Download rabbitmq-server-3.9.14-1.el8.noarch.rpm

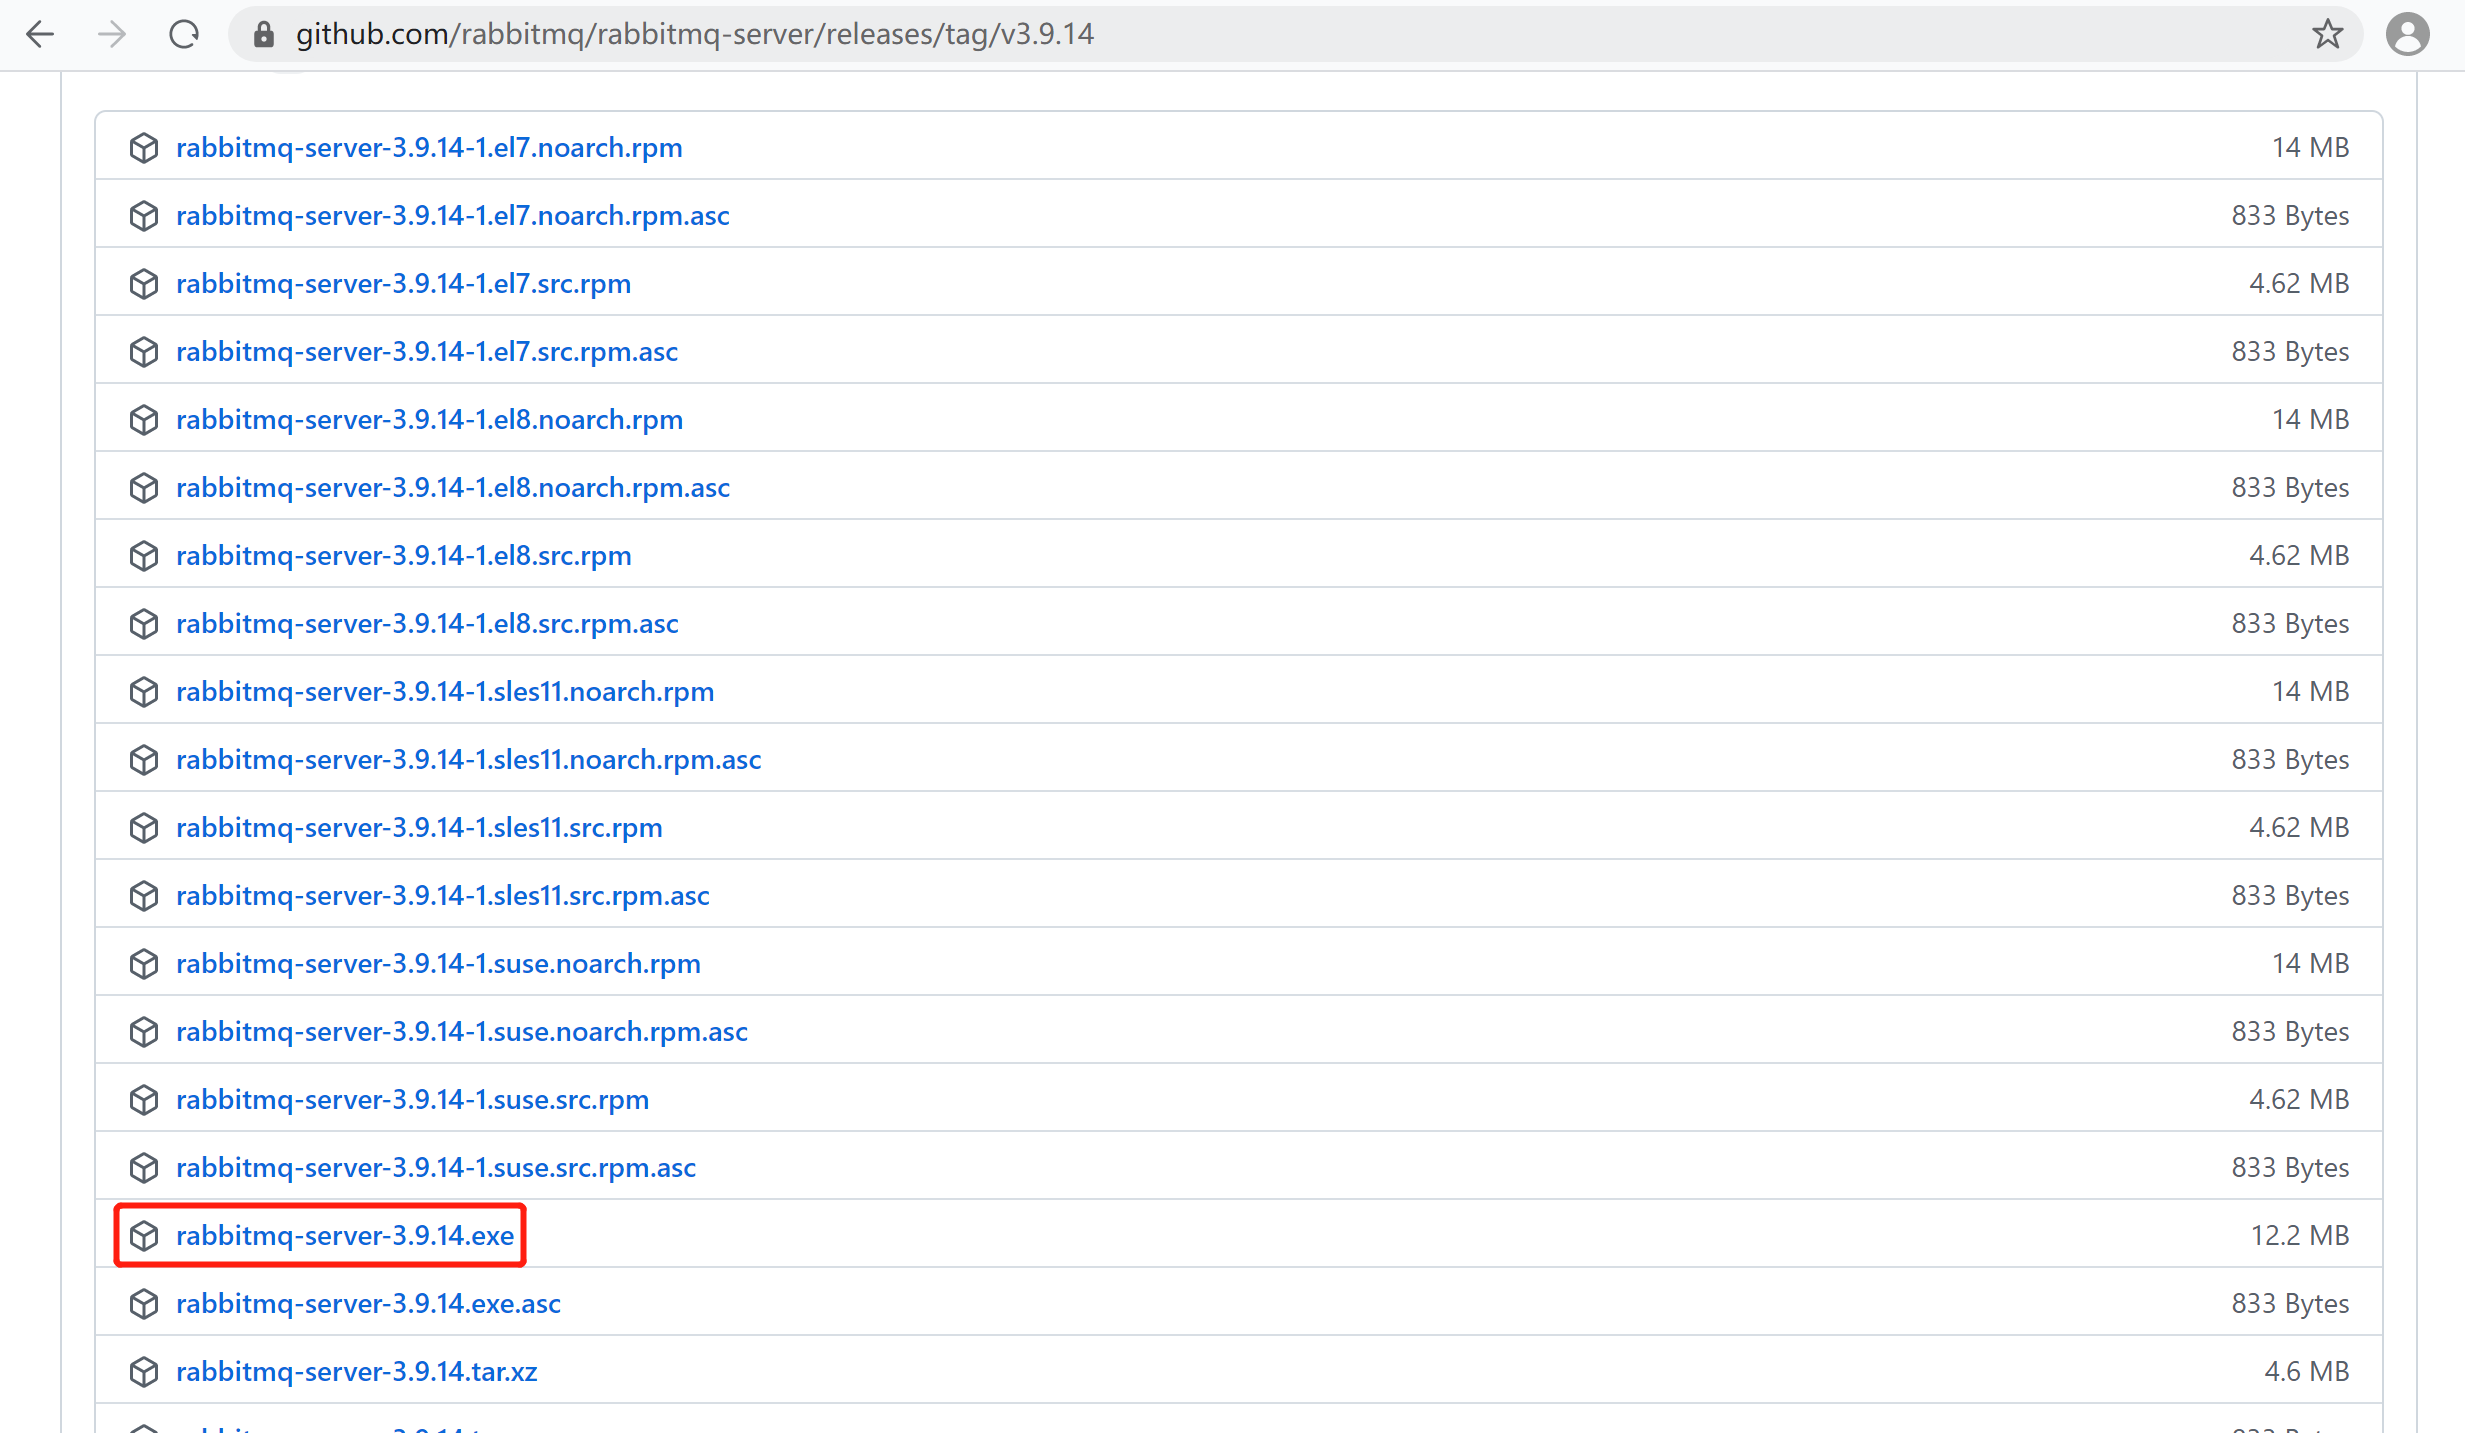coord(430,420)
